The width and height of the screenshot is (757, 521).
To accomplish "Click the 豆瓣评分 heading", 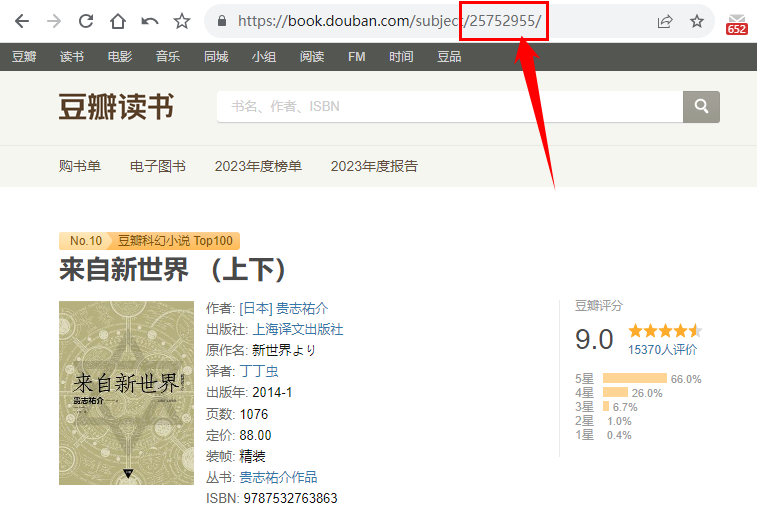I will point(599,306).
